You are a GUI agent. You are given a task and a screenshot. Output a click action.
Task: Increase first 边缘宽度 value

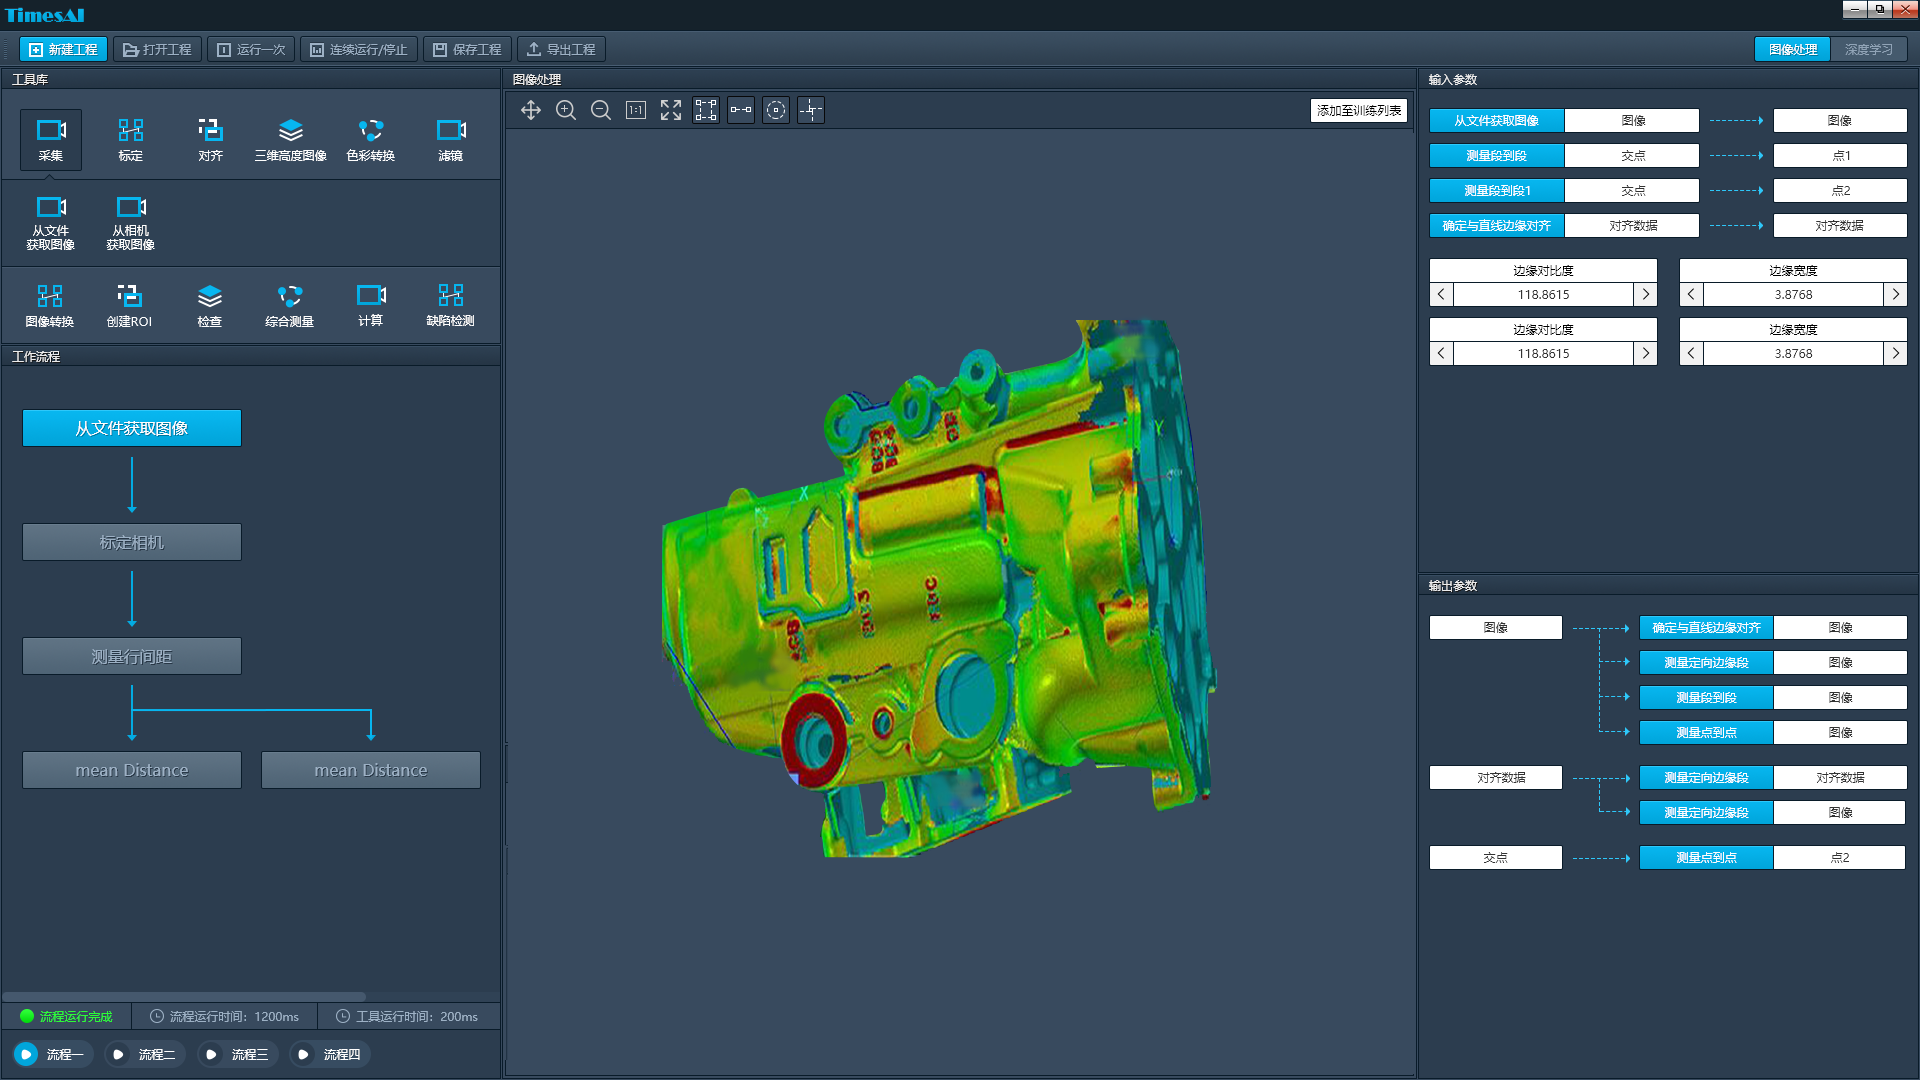(1895, 294)
